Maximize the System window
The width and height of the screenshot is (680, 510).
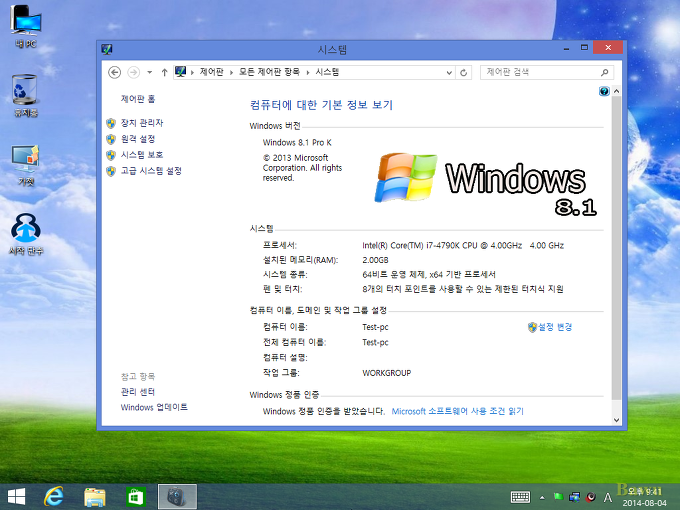585,48
